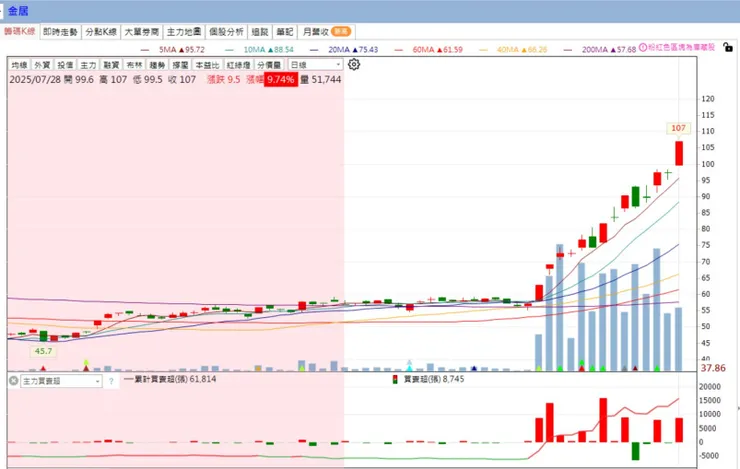Toggle the 本益比 overlay button
740x469 pixels.
208,65
